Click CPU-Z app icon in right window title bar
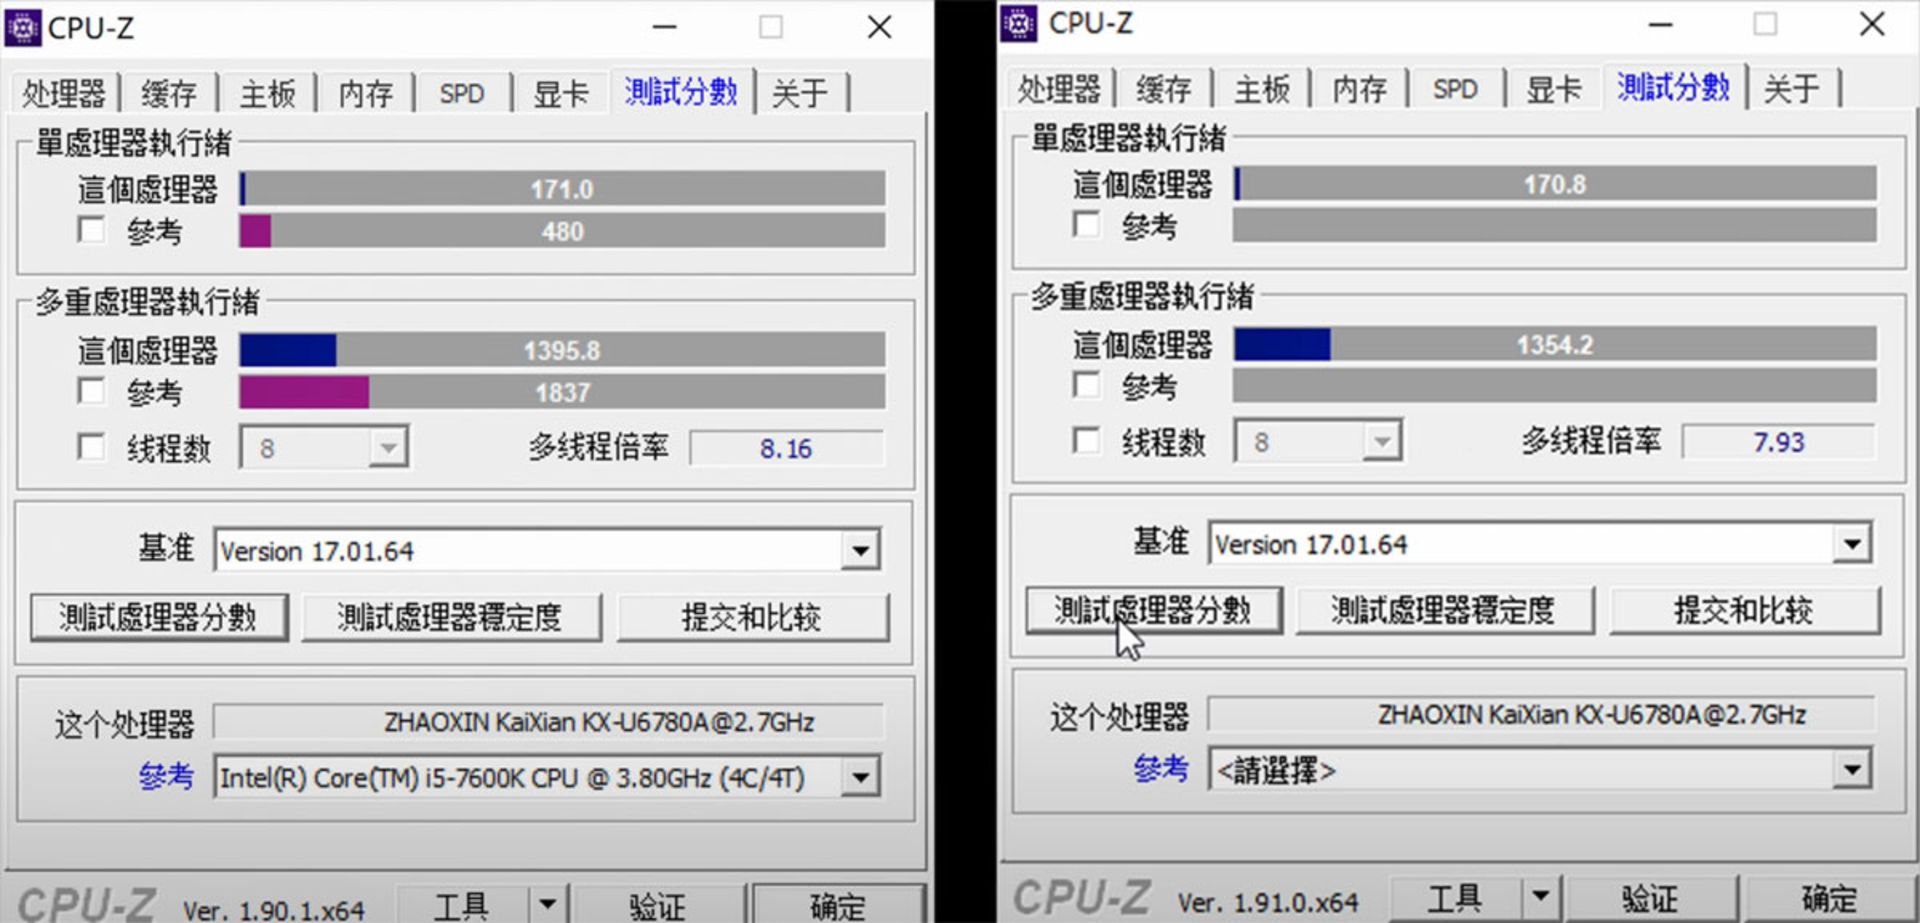This screenshot has width=1920, height=923. 1019,23
